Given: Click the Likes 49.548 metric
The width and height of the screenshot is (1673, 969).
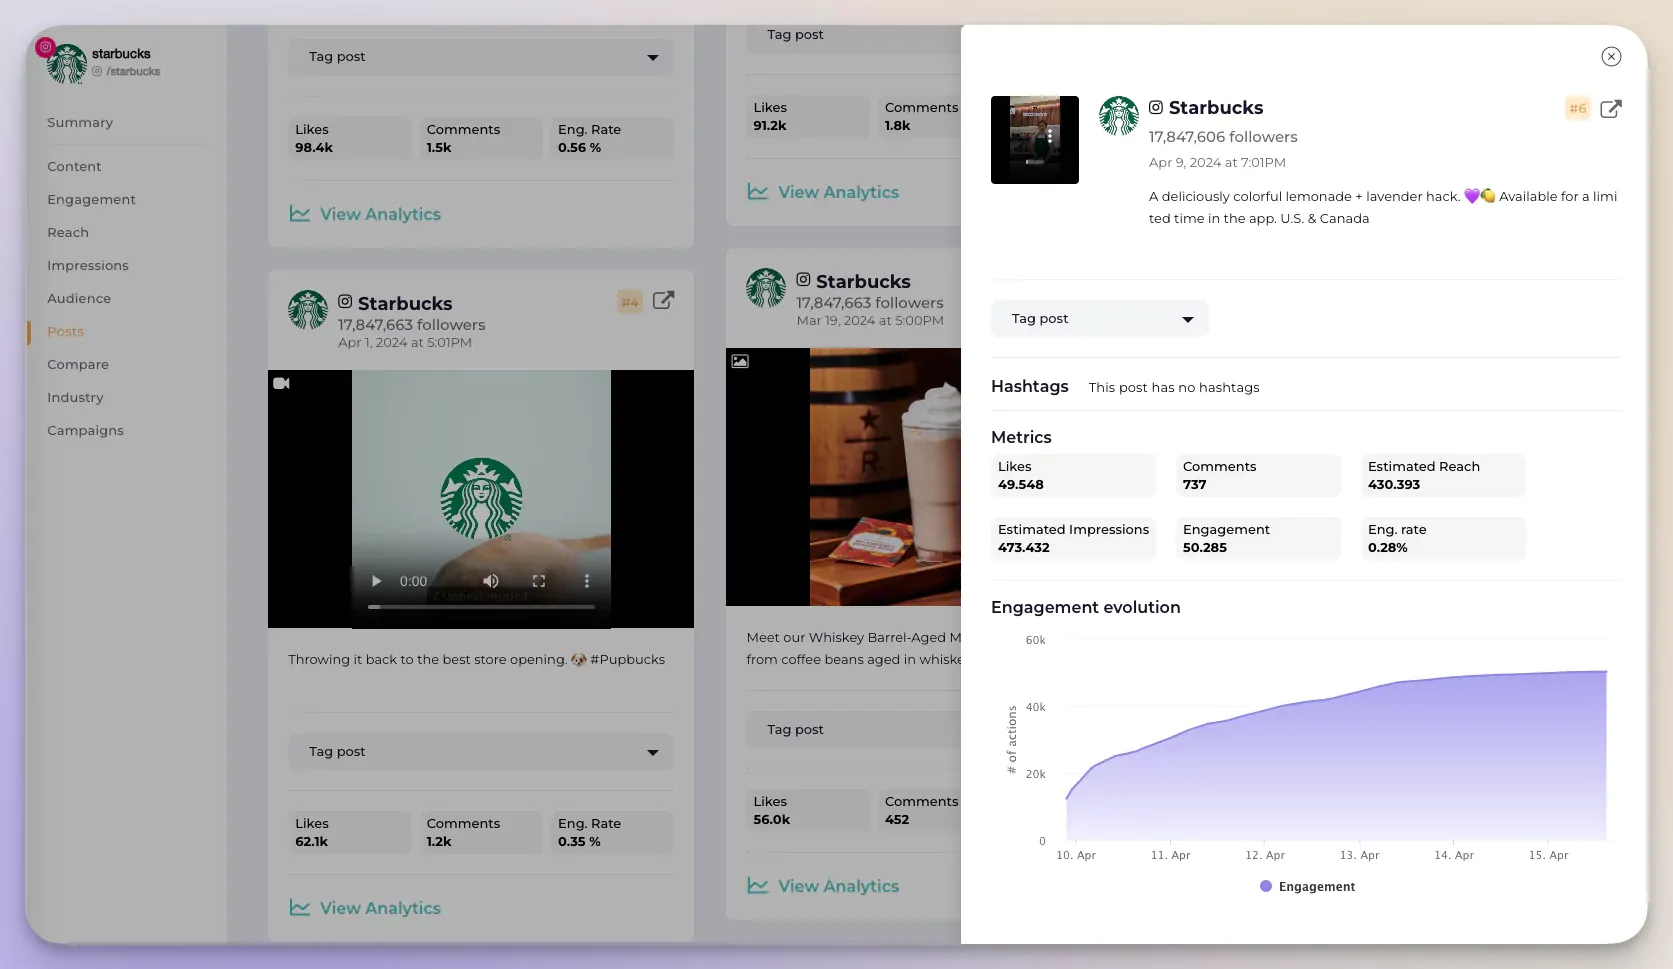Looking at the screenshot, I should pos(1073,476).
